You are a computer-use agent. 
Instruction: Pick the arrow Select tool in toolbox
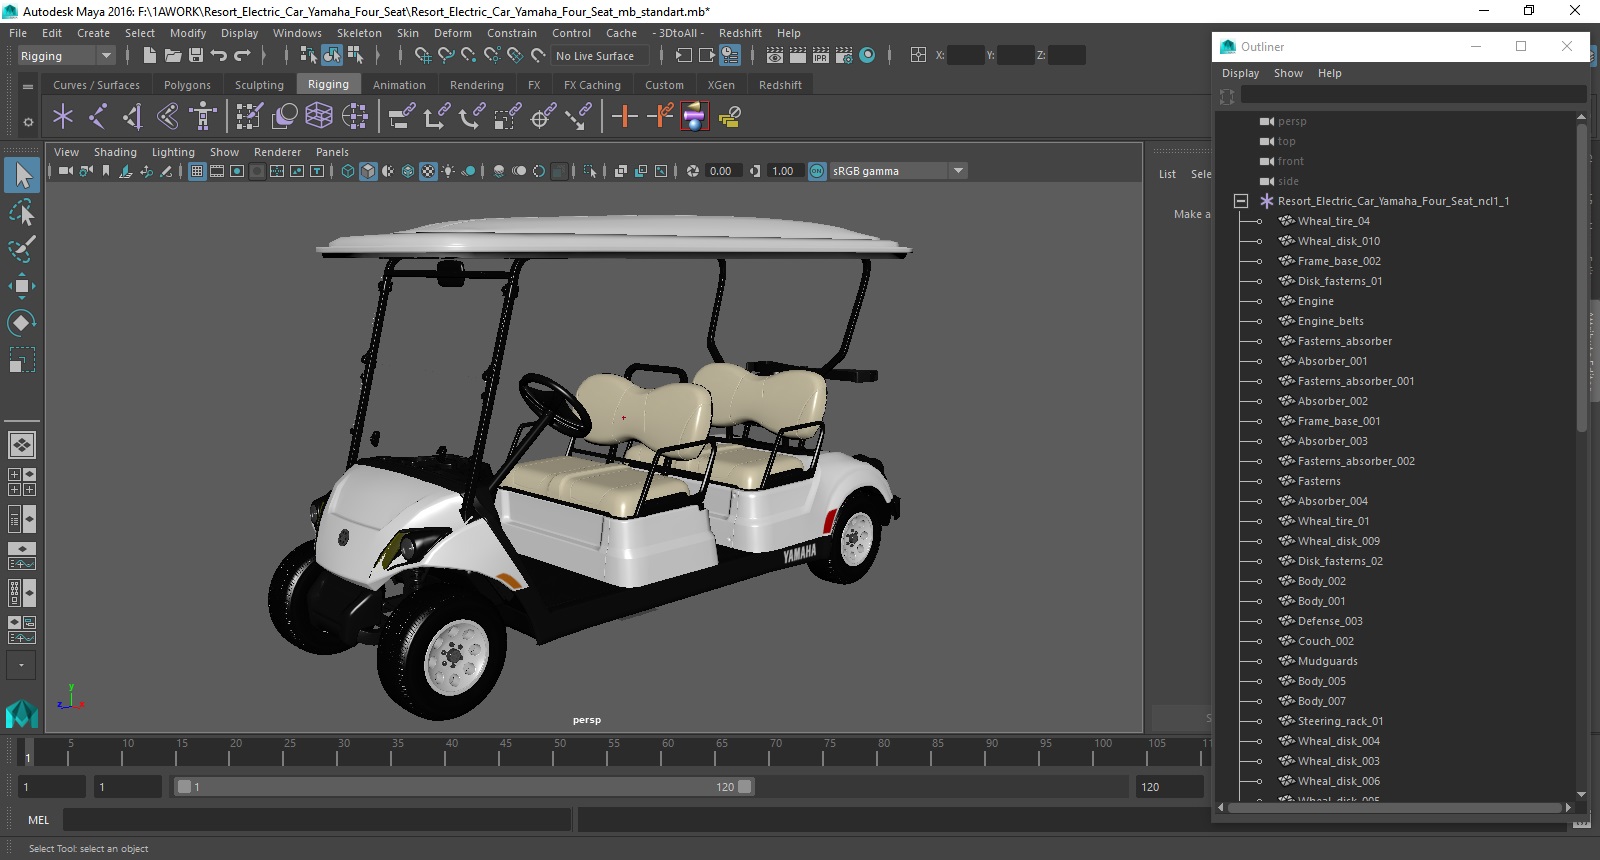[x=22, y=175]
